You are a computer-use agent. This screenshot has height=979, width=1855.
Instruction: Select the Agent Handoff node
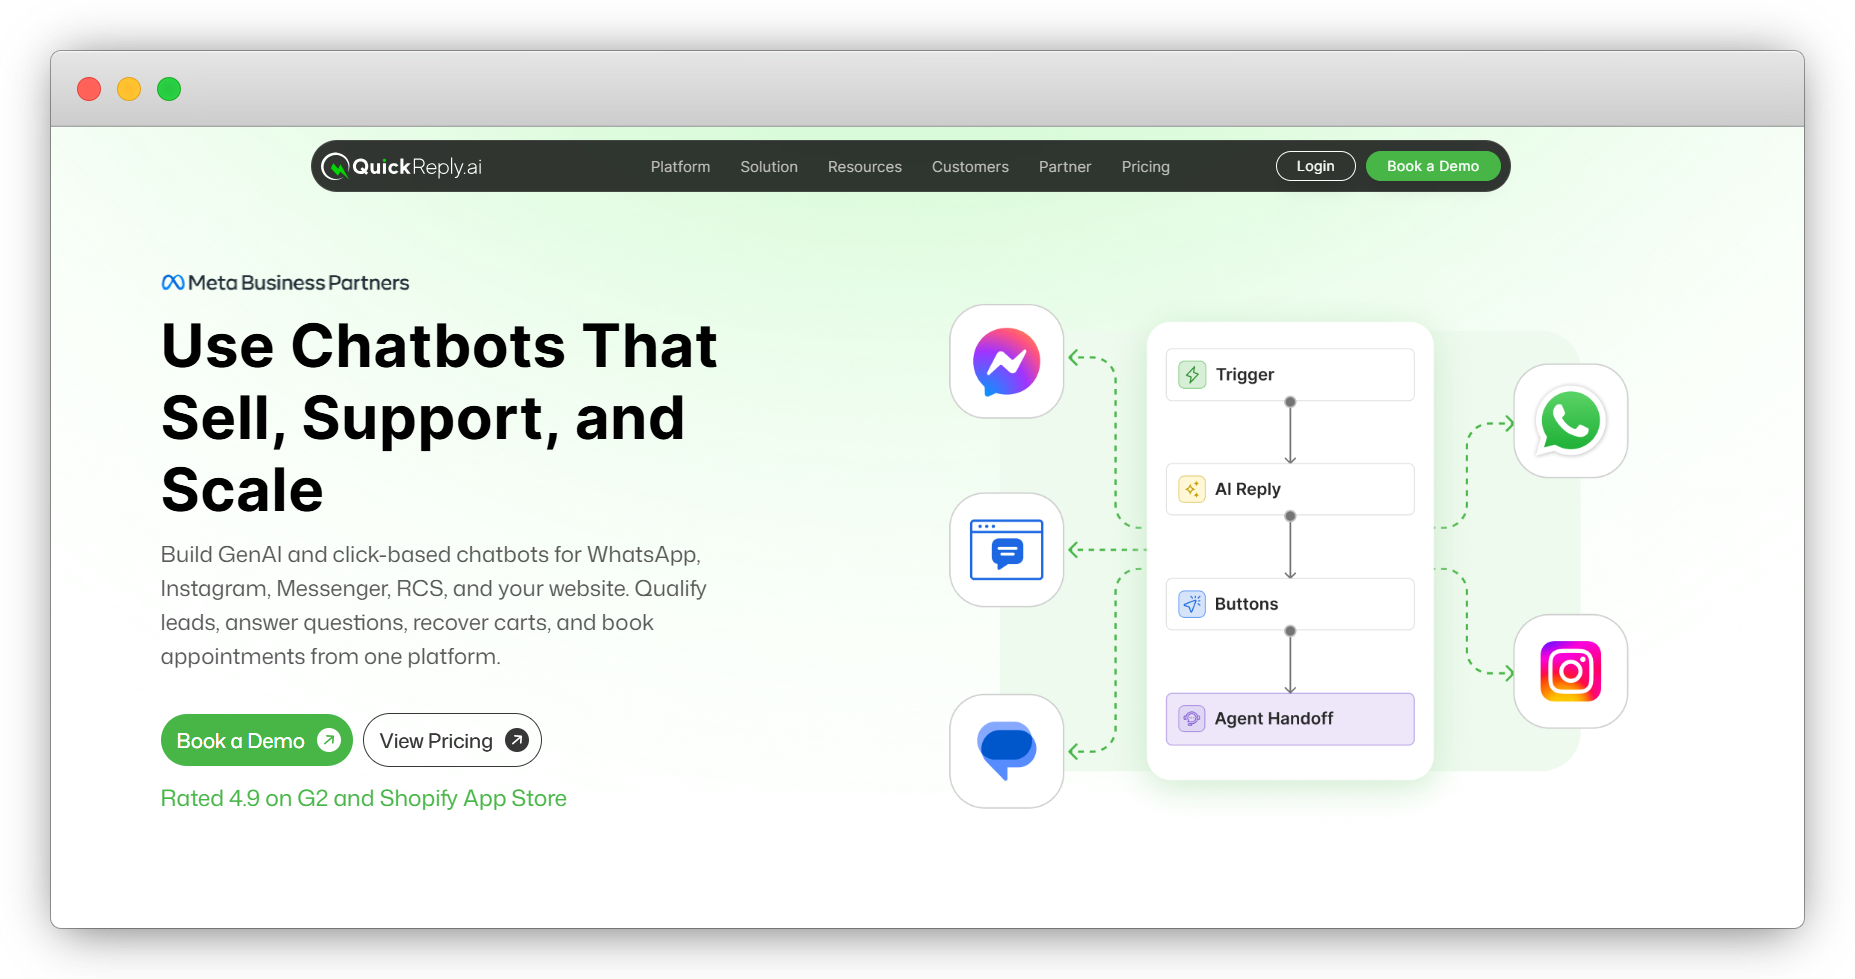coord(1290,719)
